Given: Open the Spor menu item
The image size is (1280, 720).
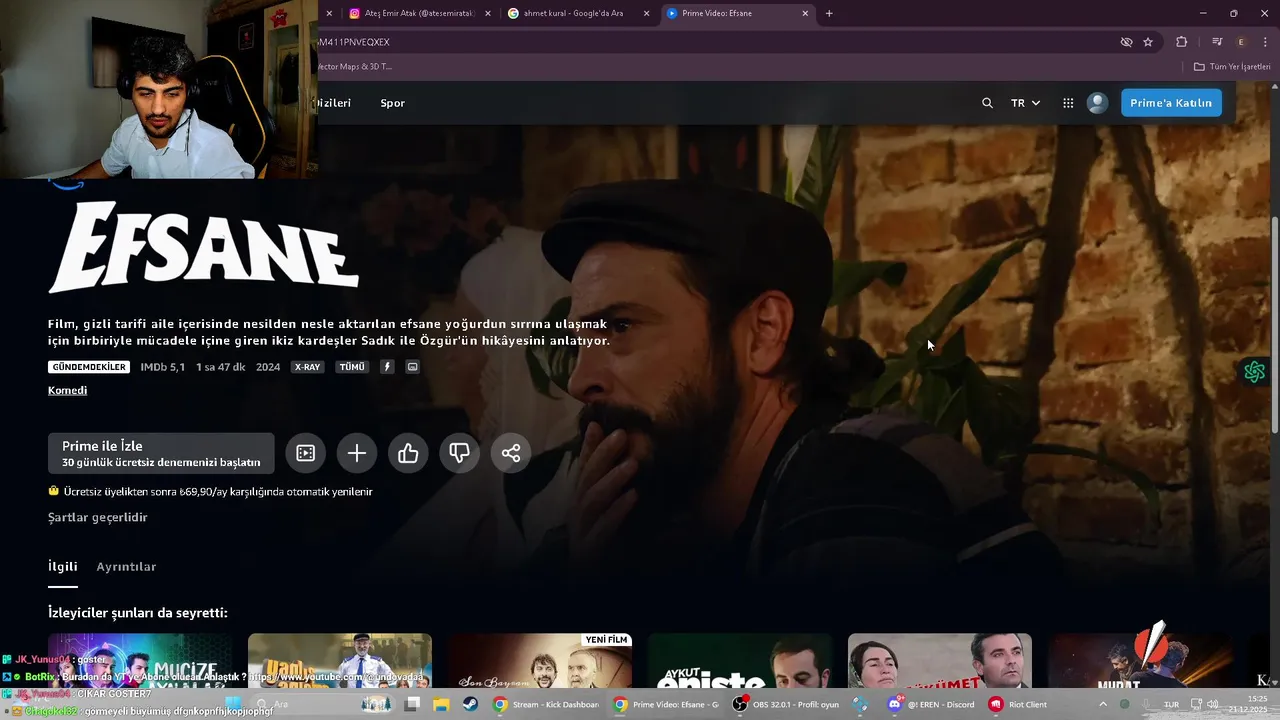Looking at the screenshot, I should tap(392, 103).
